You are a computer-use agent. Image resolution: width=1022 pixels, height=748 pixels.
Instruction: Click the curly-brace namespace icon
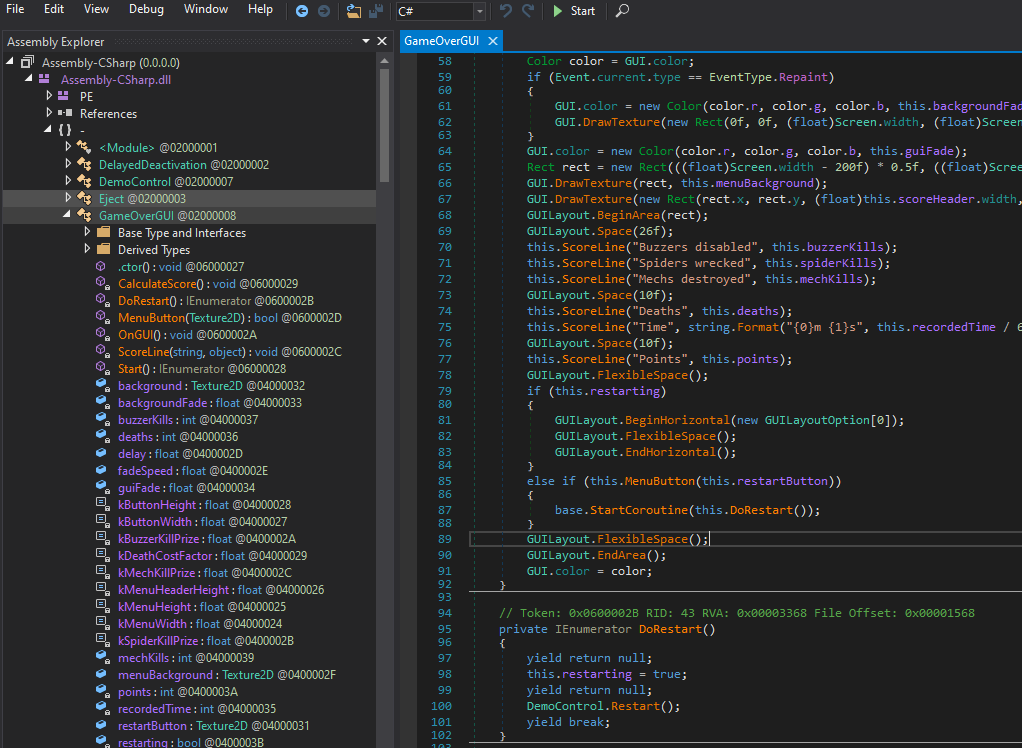65,130
